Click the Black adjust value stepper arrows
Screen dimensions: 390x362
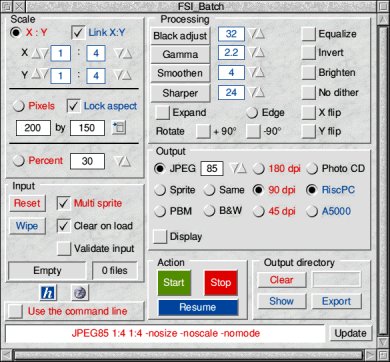(256, 34)
